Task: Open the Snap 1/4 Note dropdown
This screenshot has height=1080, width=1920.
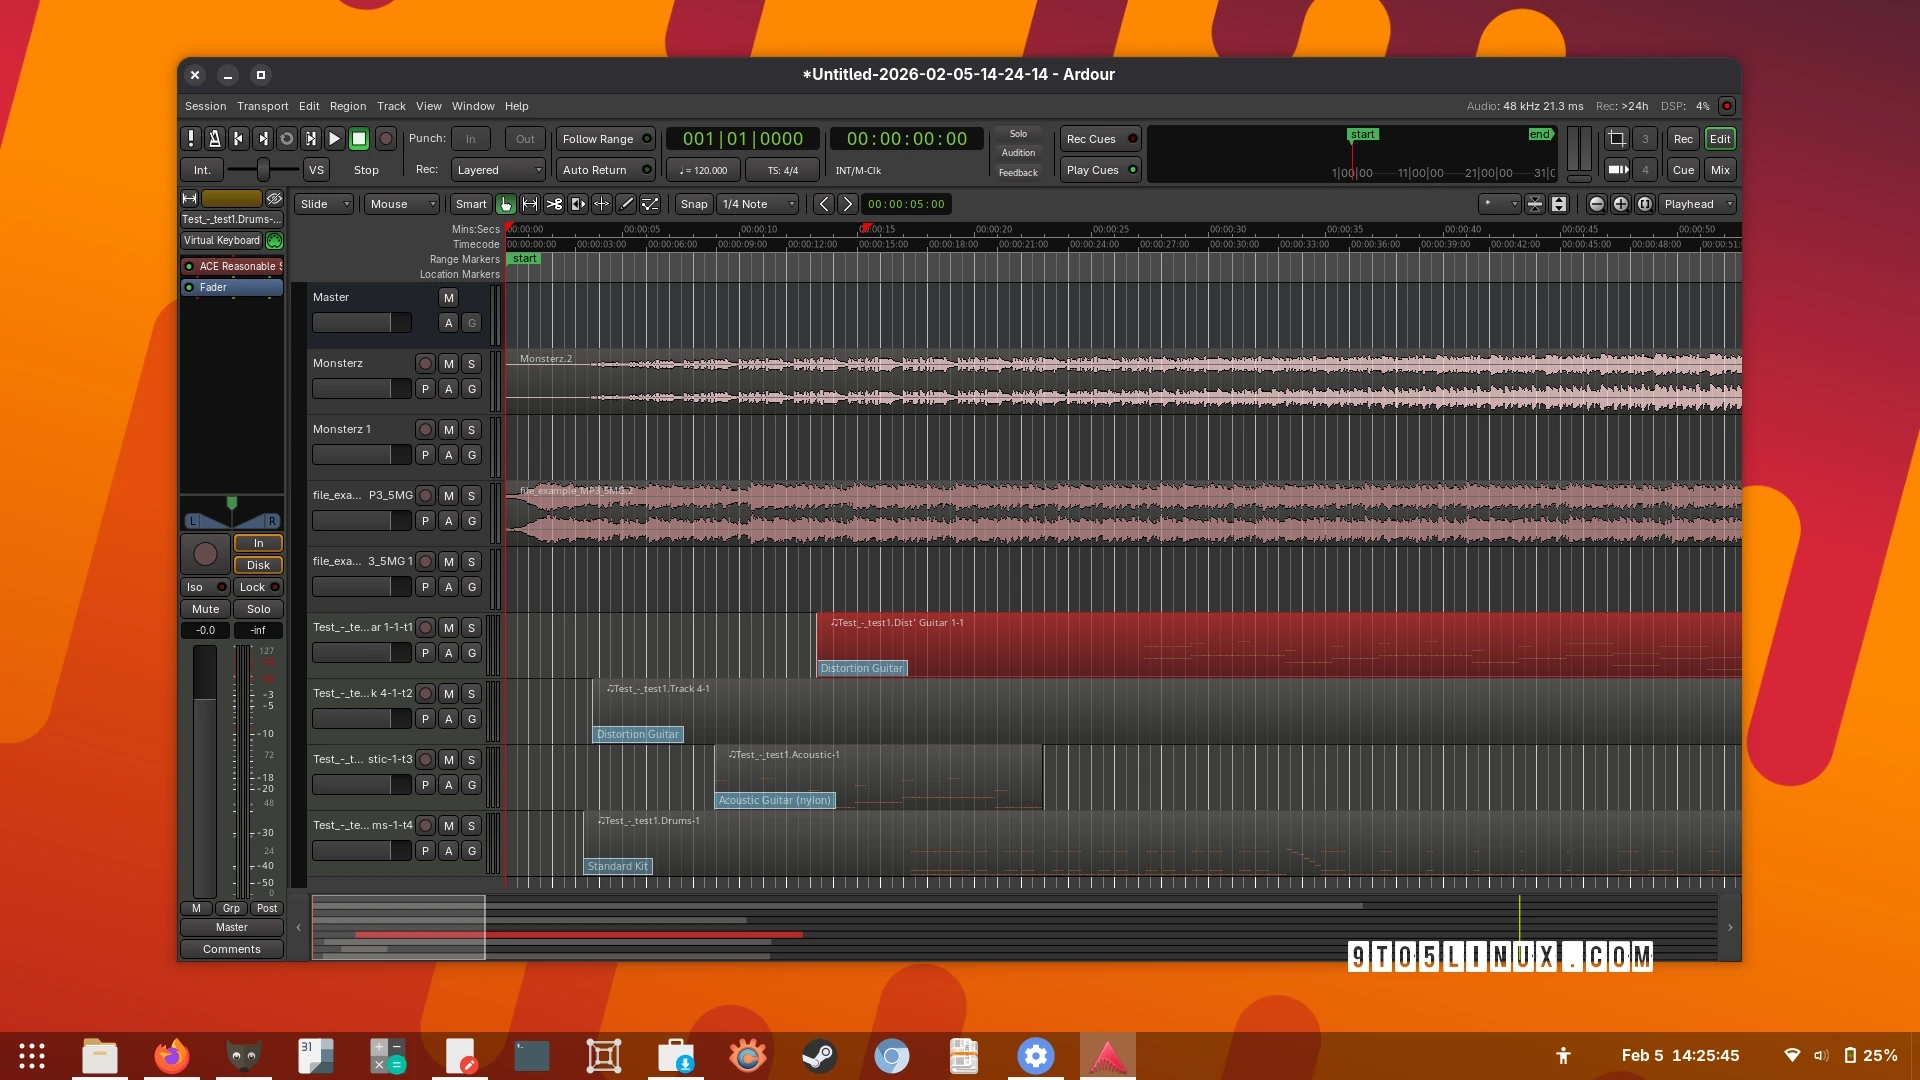Action: tap(757, 204)
